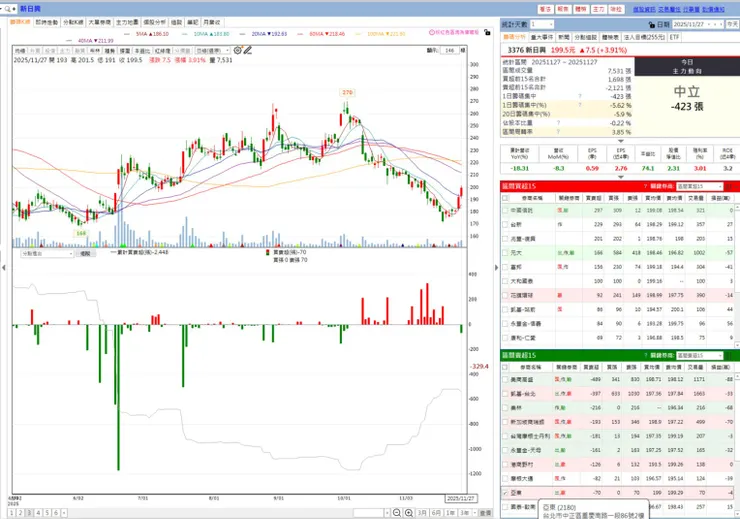The height and width of the screenshot is (519, 740).
Task: Zoom in the chart with plus magnifier
Action: pyautogui.click(x=409, y=513)
